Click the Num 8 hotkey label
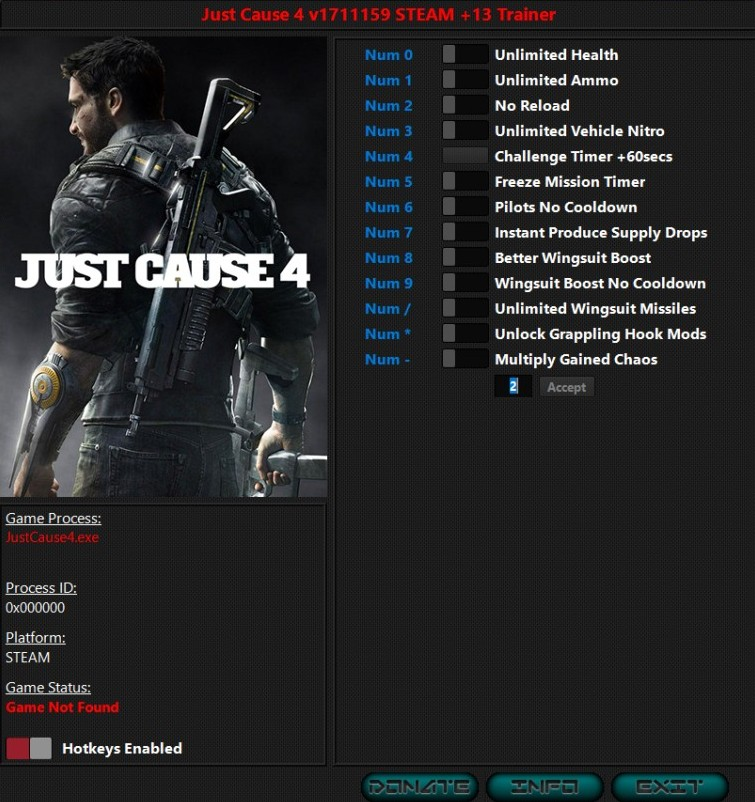The height and width of the screenshot is (802, 755). (x=389, y=258)
